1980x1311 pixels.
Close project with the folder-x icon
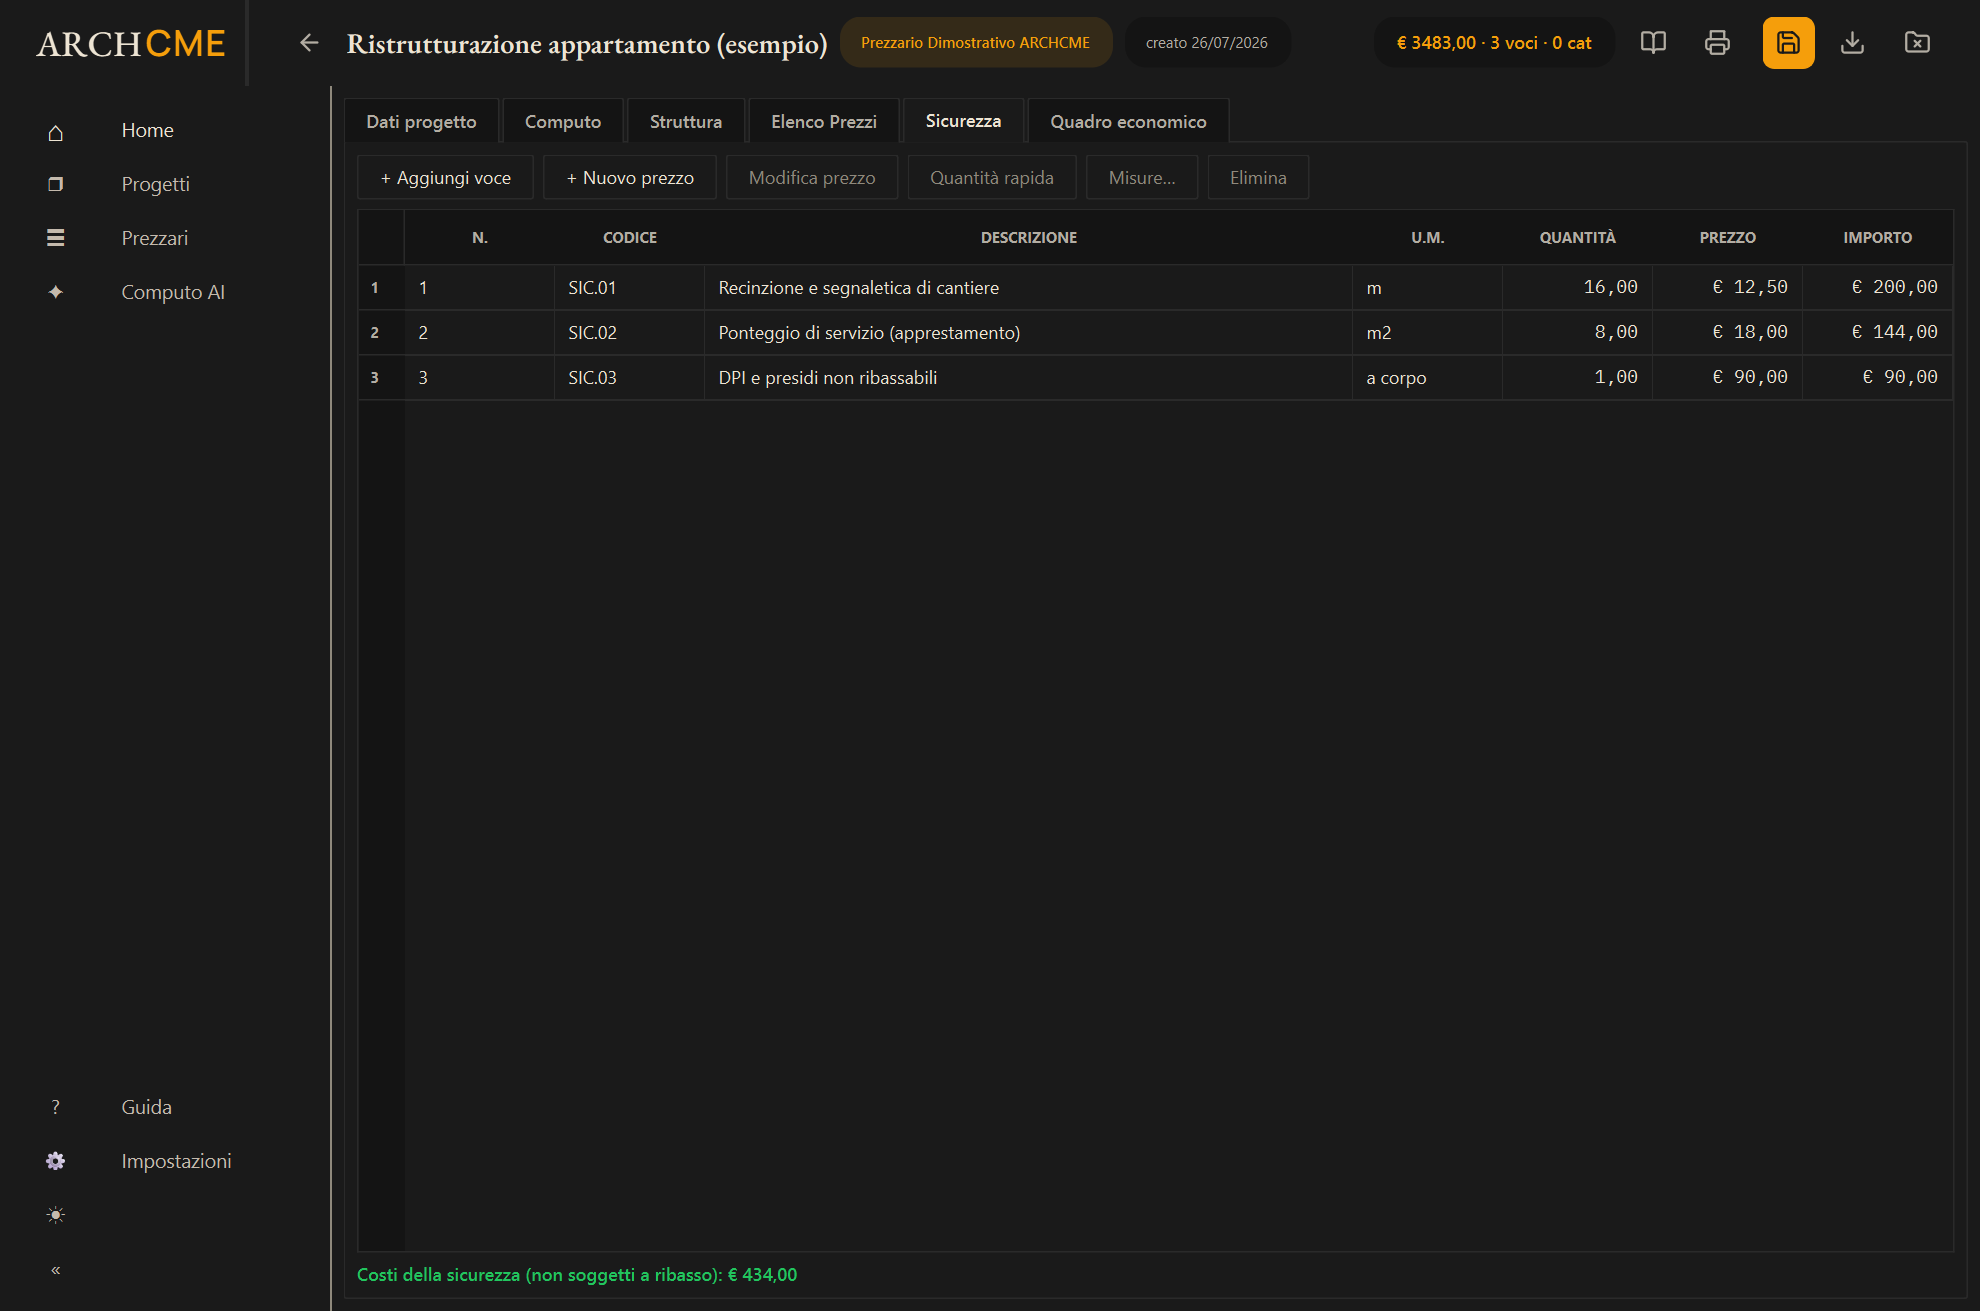[x=1917, y=43]
